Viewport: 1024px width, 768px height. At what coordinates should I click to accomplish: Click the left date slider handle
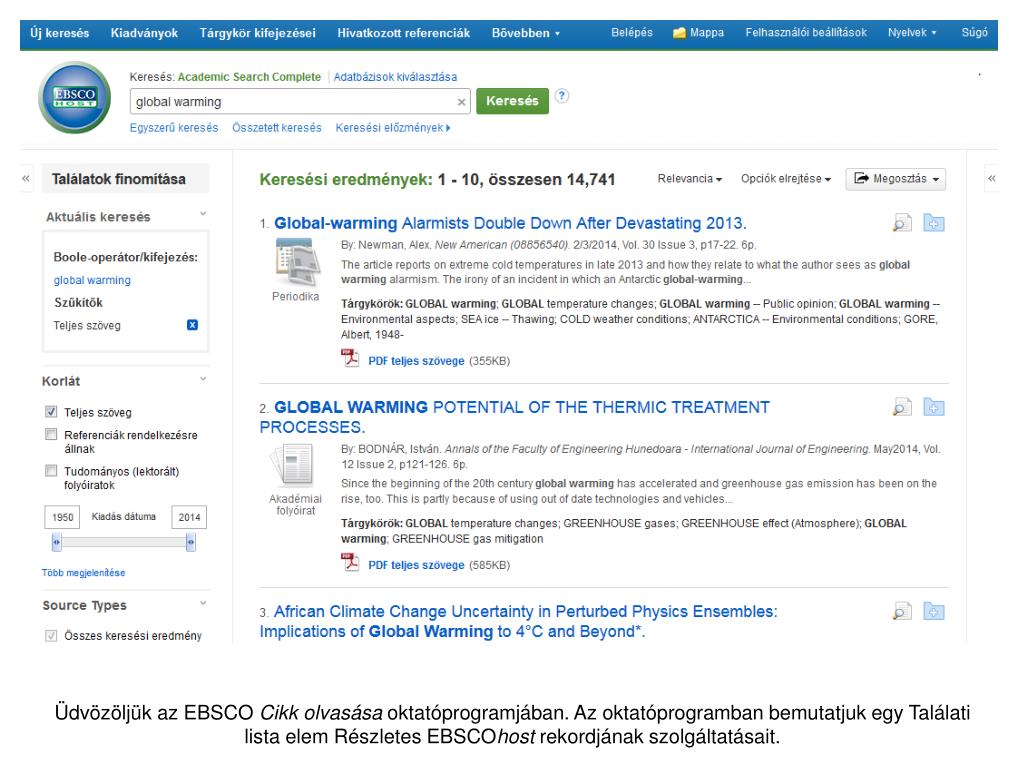coord(57,542)
